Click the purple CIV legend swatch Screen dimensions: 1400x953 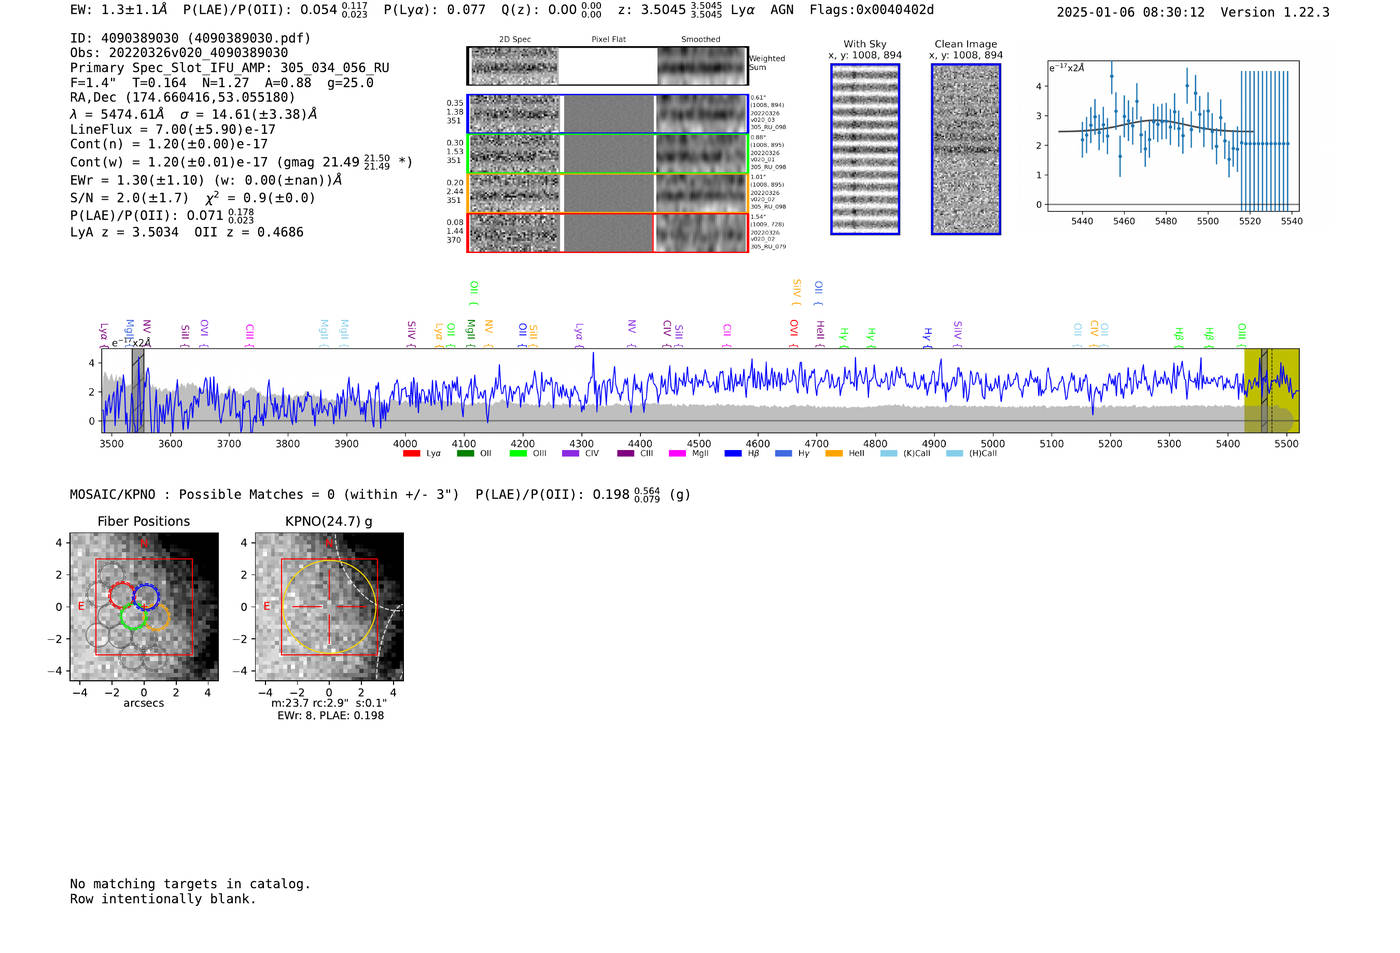click(570, 454)
